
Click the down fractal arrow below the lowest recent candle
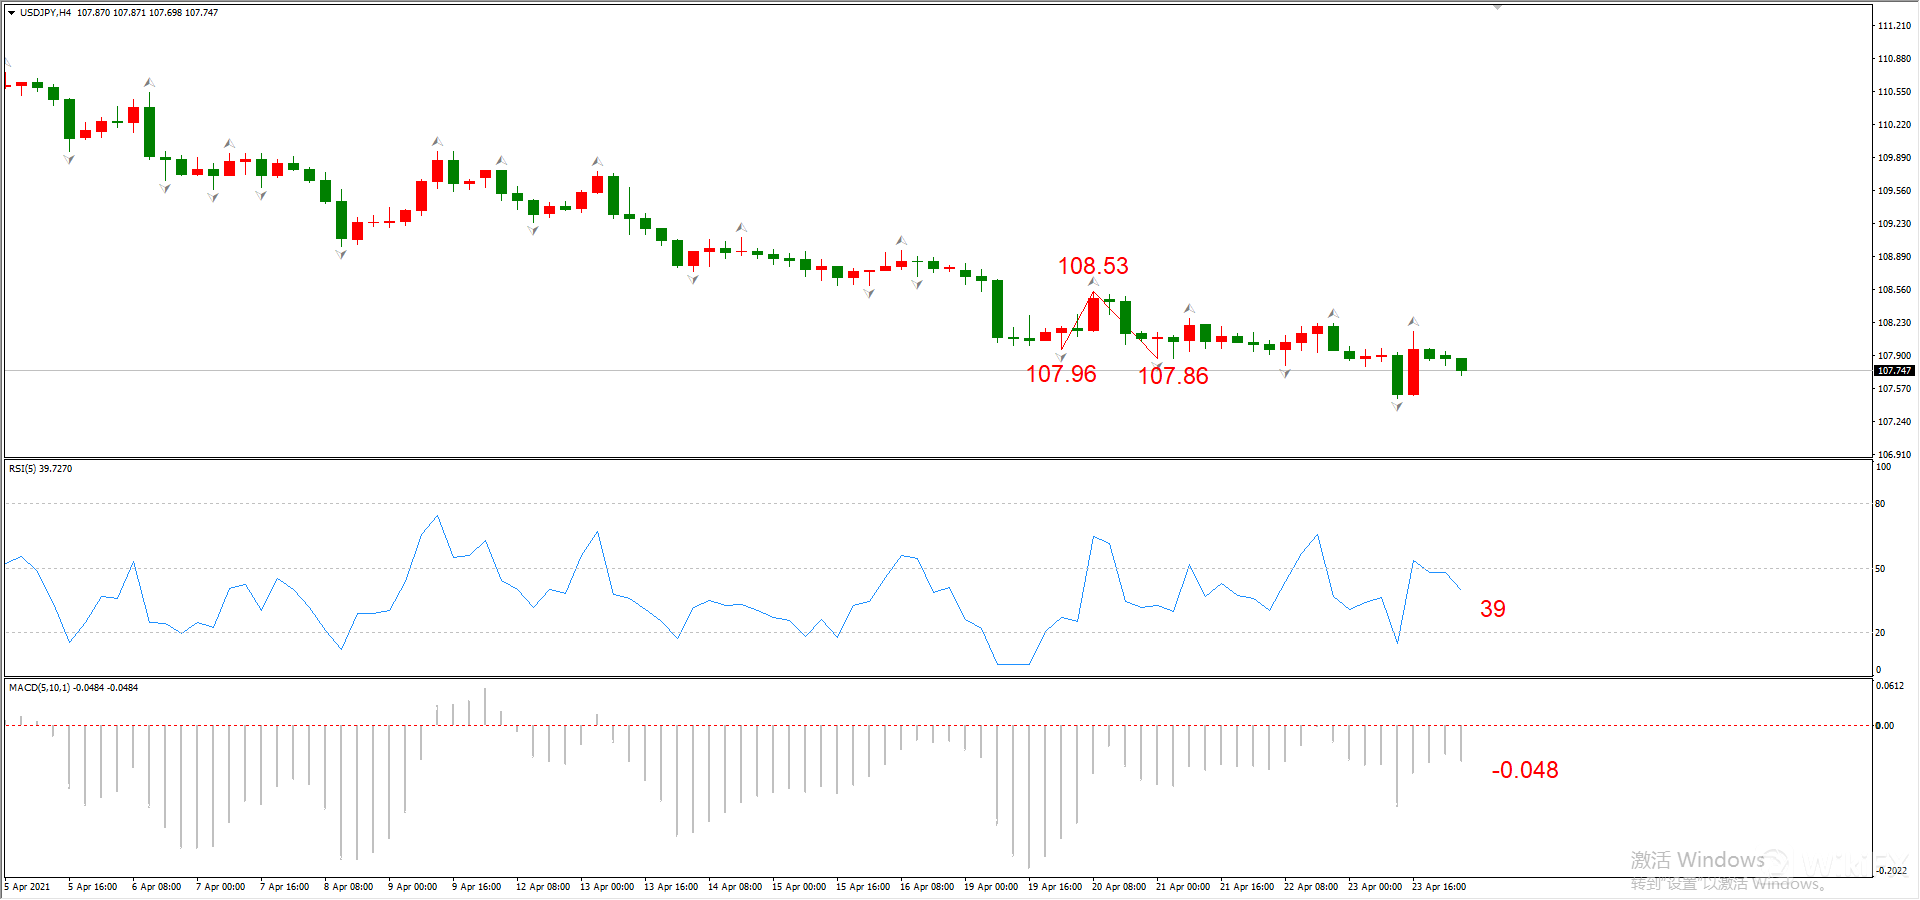tap(1397, 406)
